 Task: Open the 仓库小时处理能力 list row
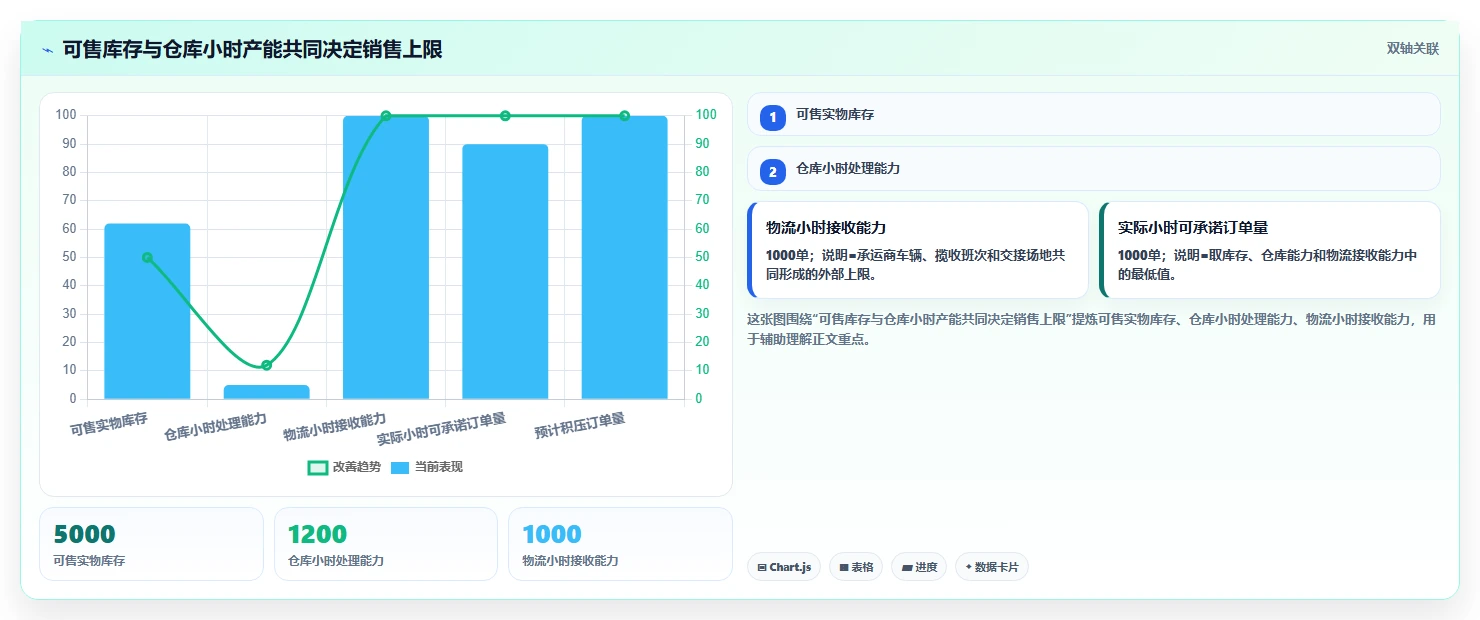1093,169
